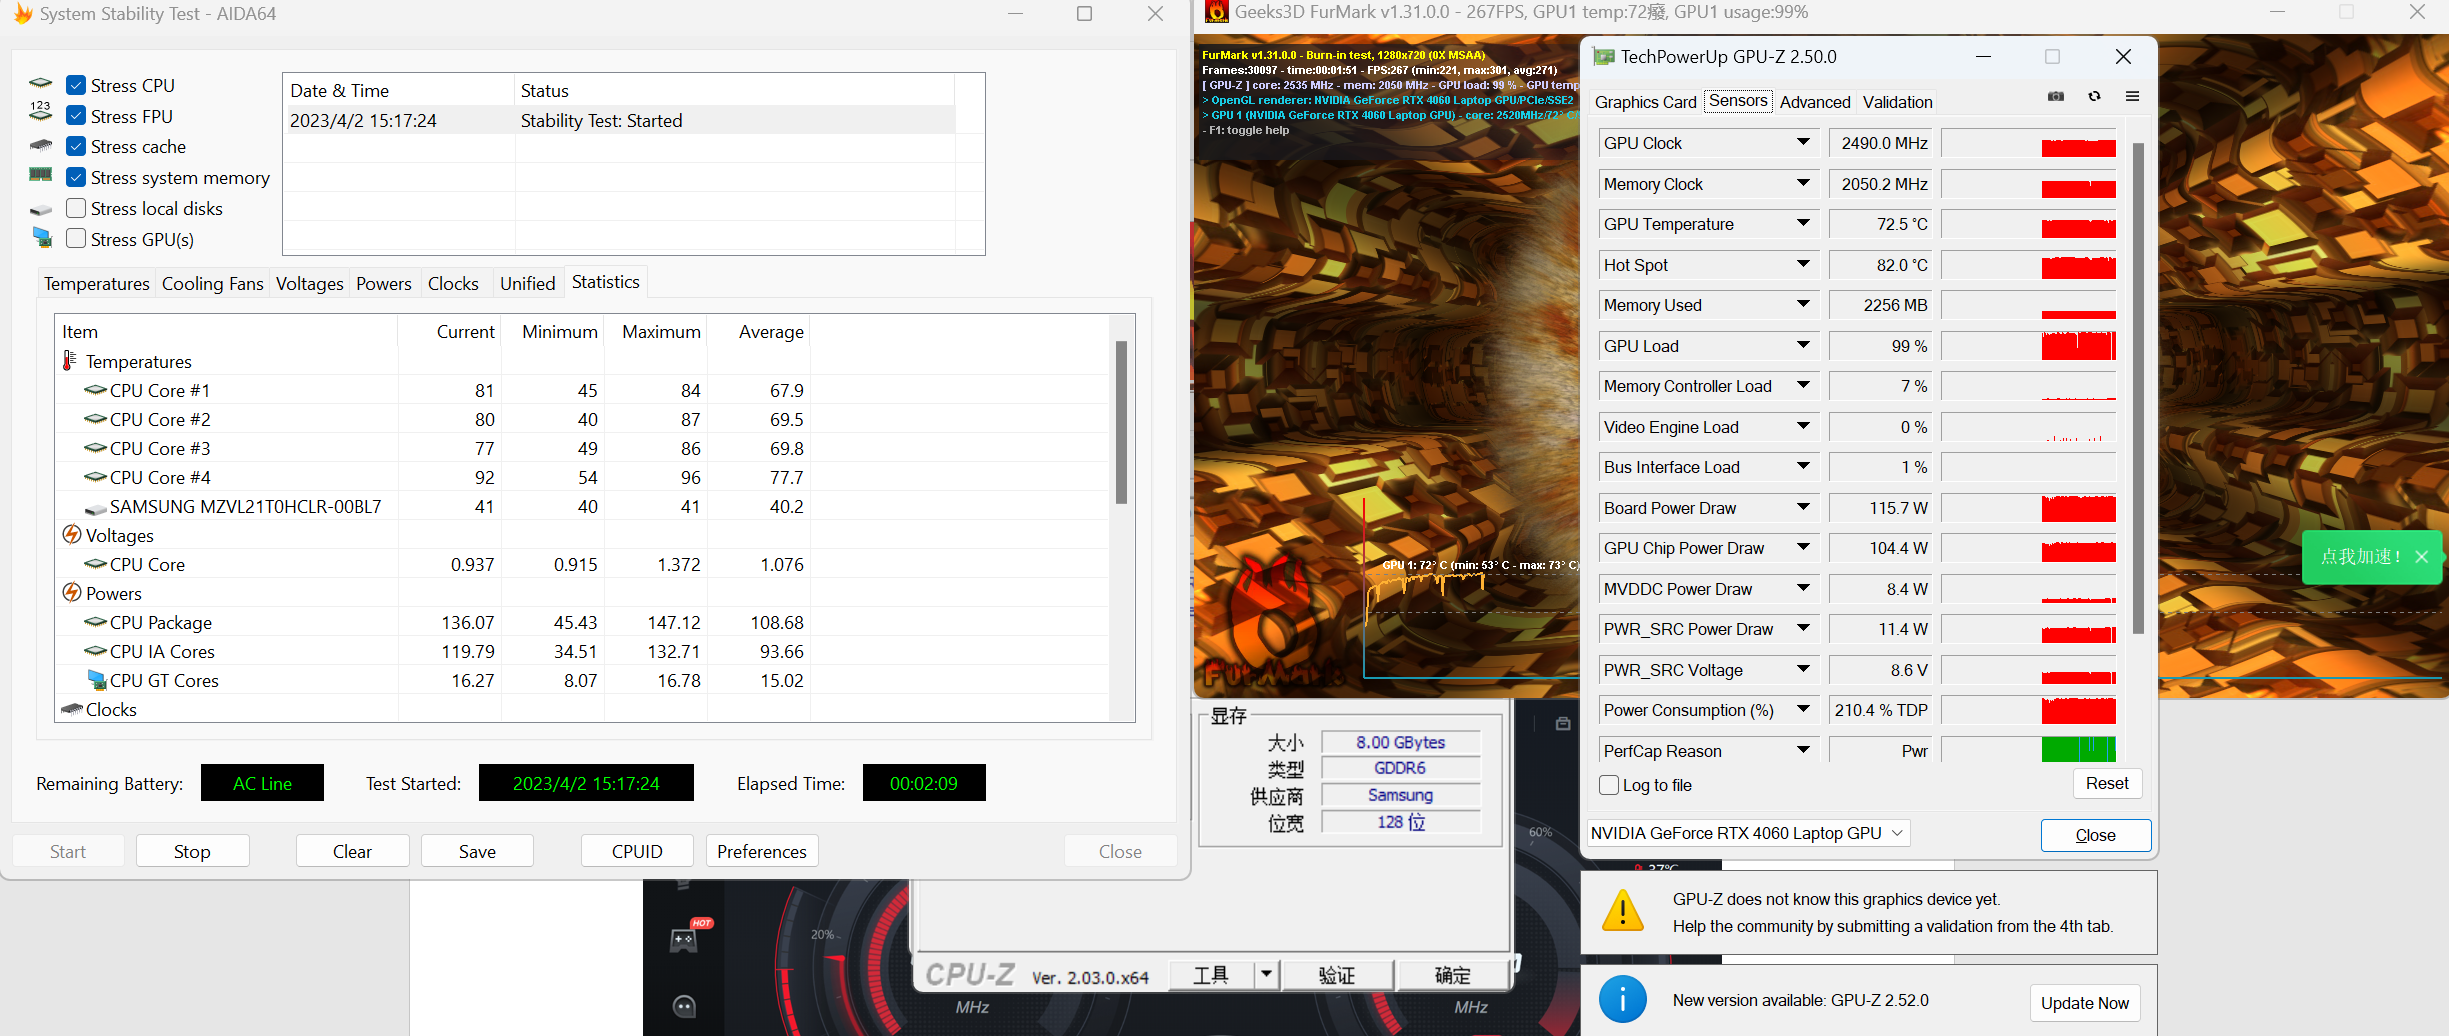This screenshot has height=1036, width=2449.
Task: Switch to the Unified tab
Action: coord(528,284)
